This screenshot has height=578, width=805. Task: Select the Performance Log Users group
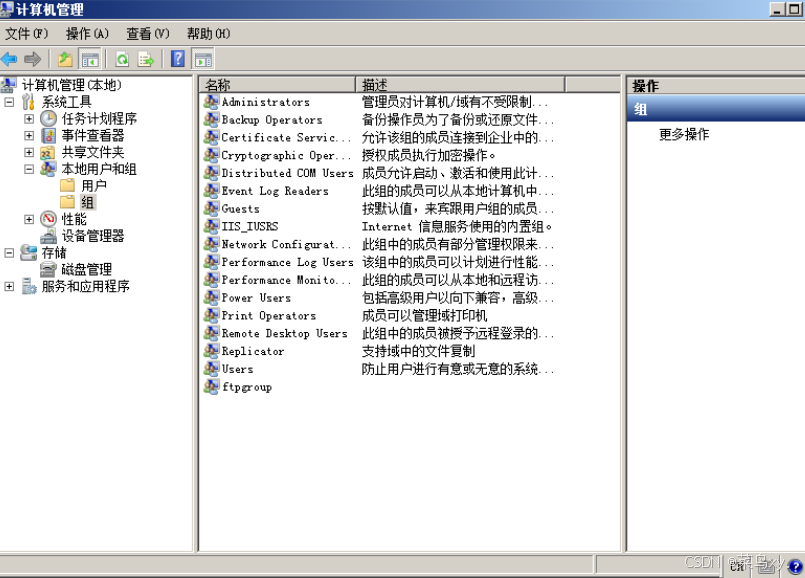coord(288,262)
